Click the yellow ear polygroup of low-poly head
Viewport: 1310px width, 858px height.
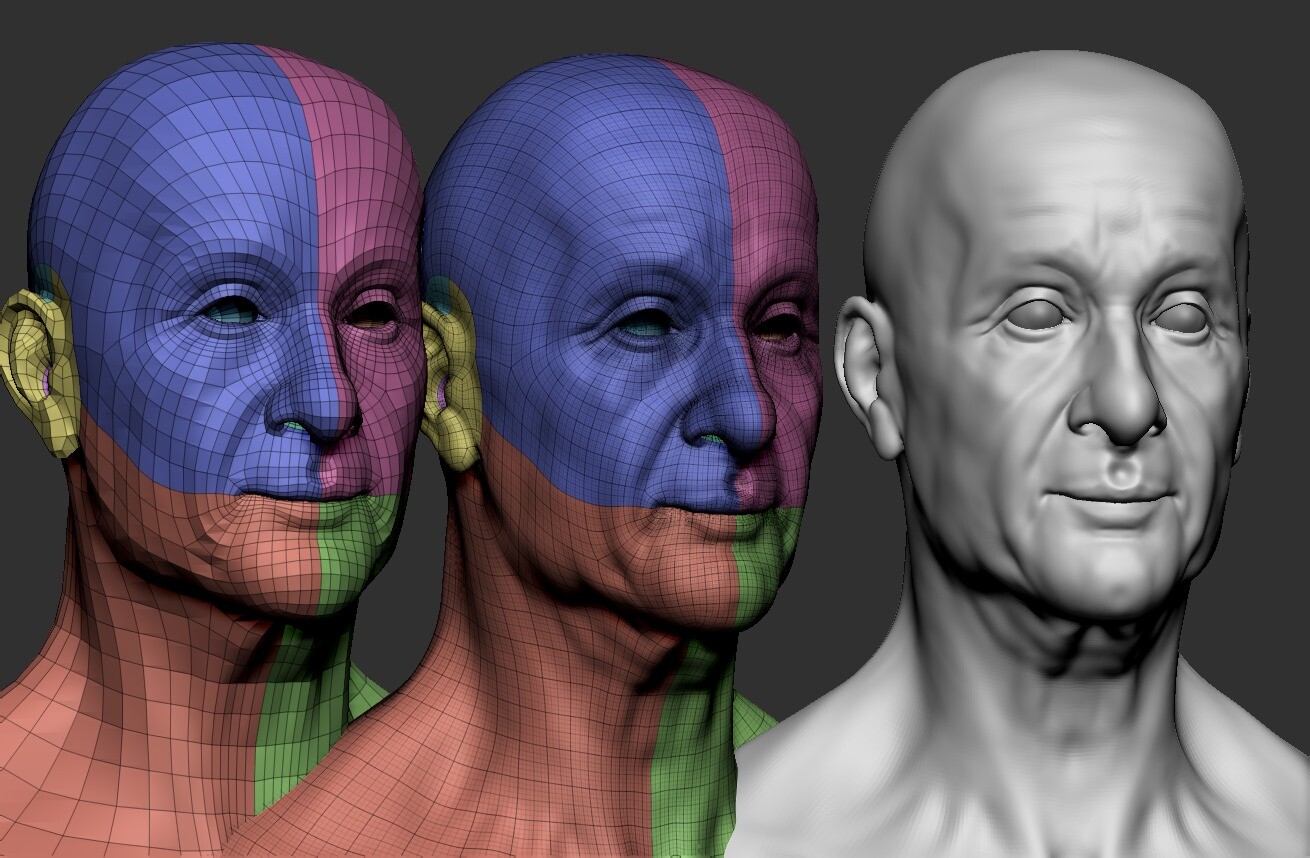click(40, 372)
